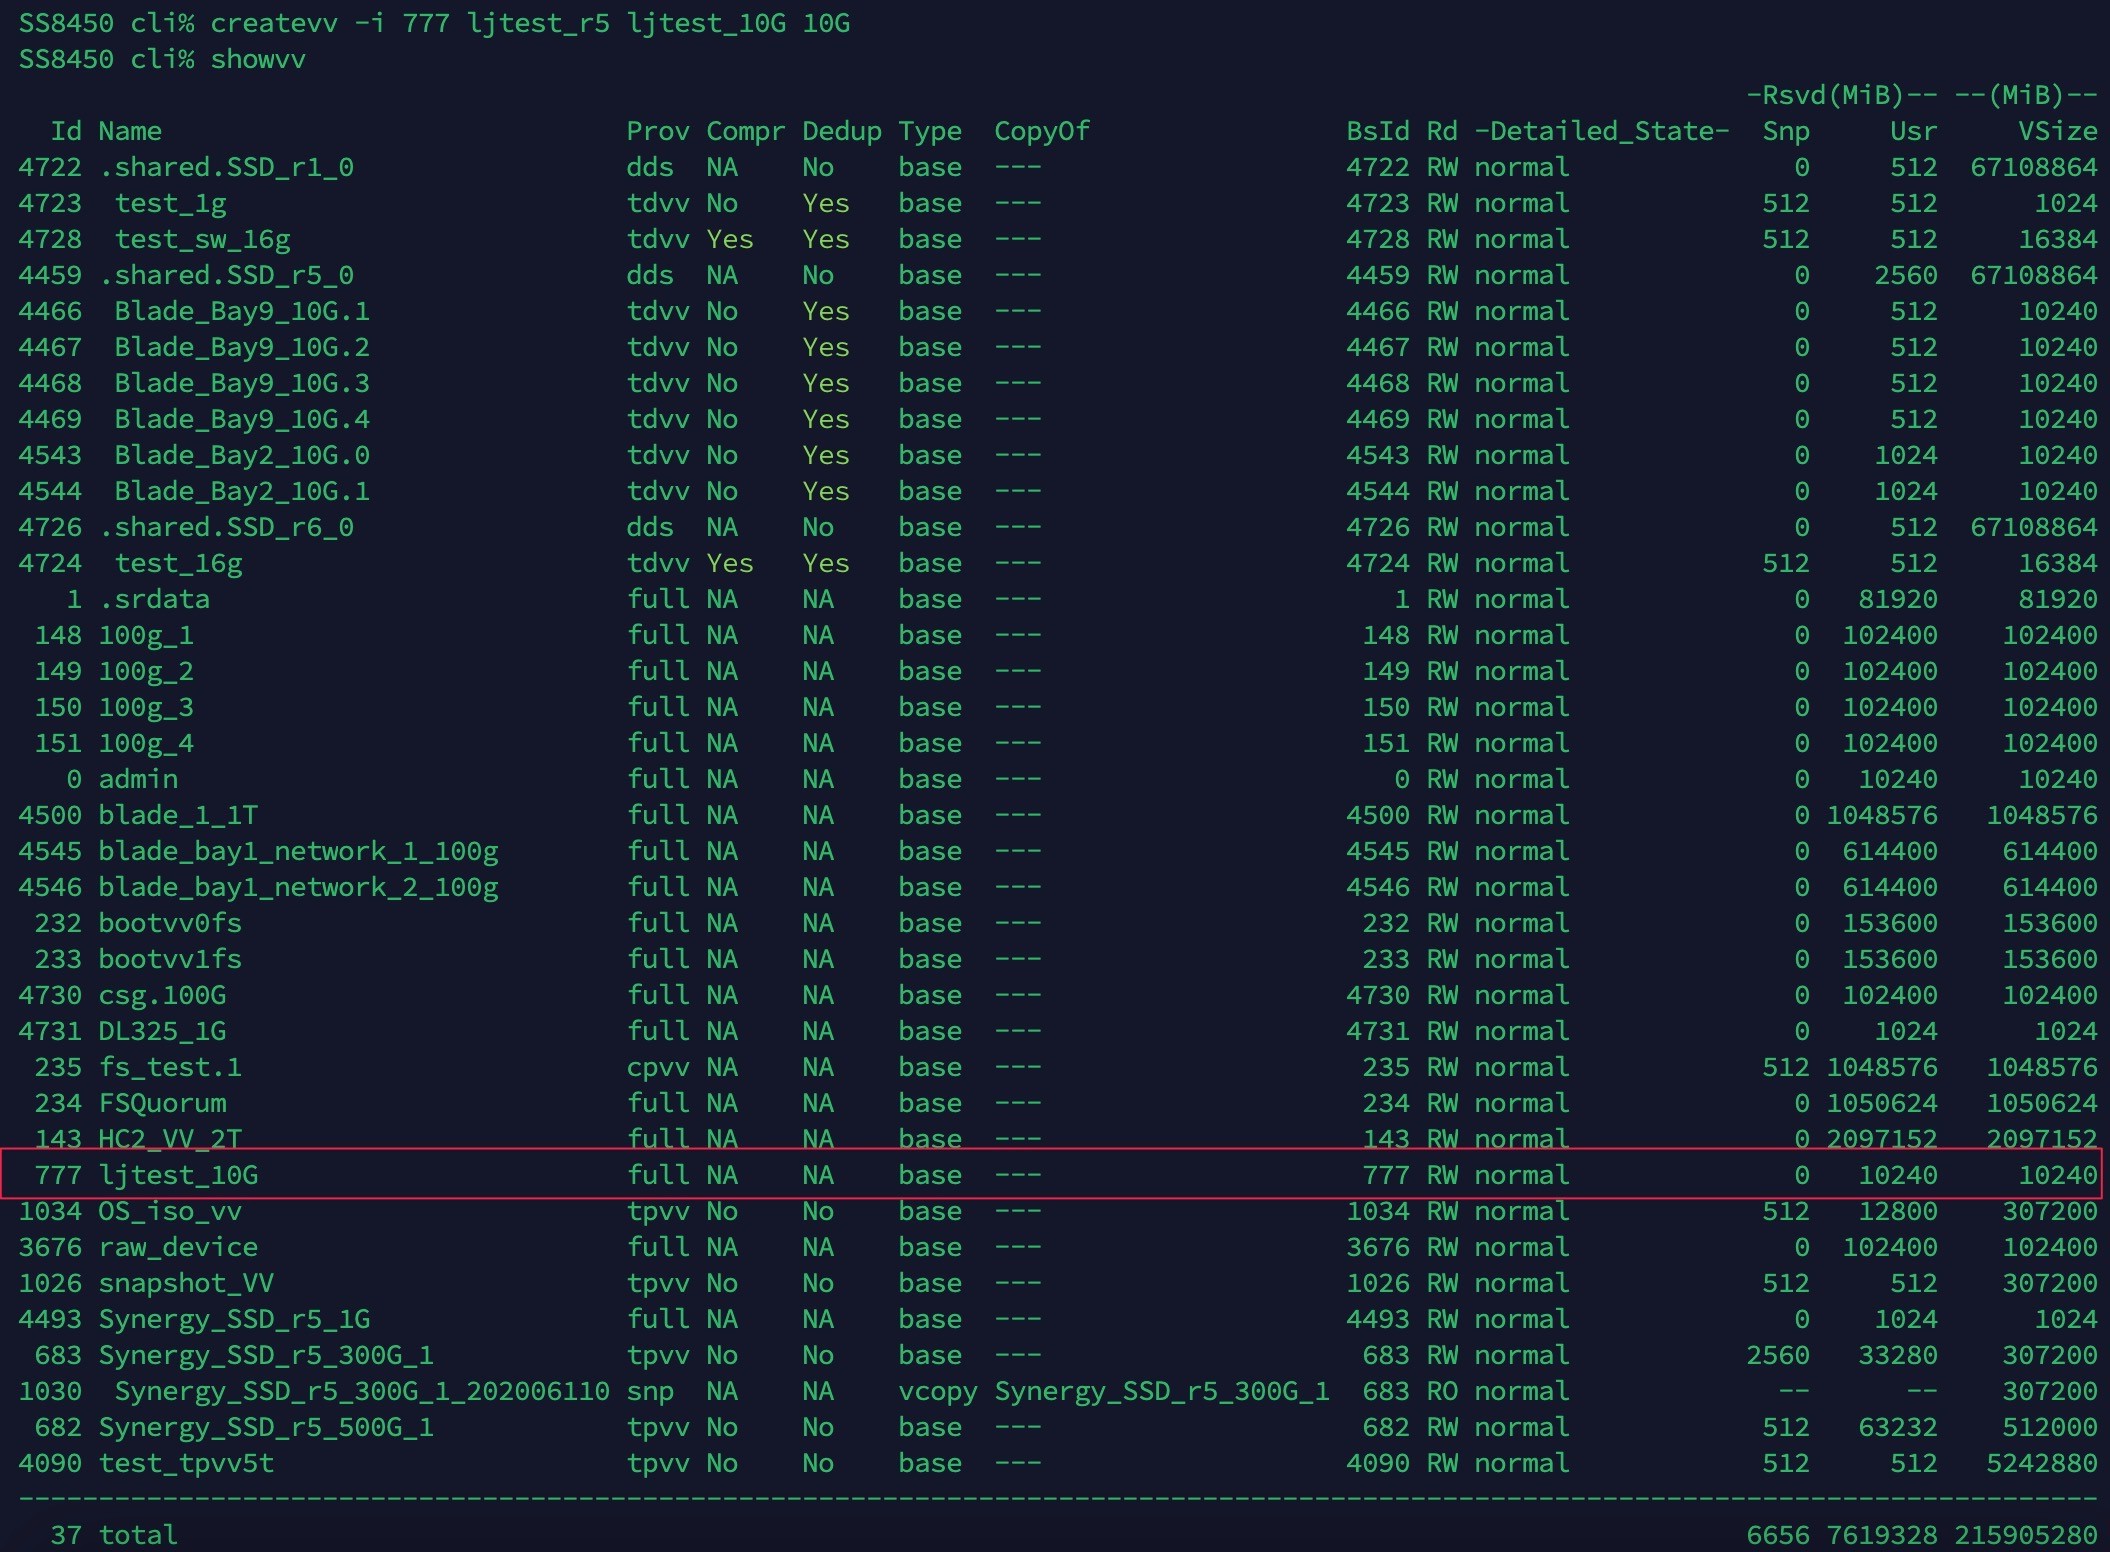Image resolution: width=2110 pixels, height=1552 pixels.
Task: Click the test_tpvv5t volume name
Action: 186,1463
